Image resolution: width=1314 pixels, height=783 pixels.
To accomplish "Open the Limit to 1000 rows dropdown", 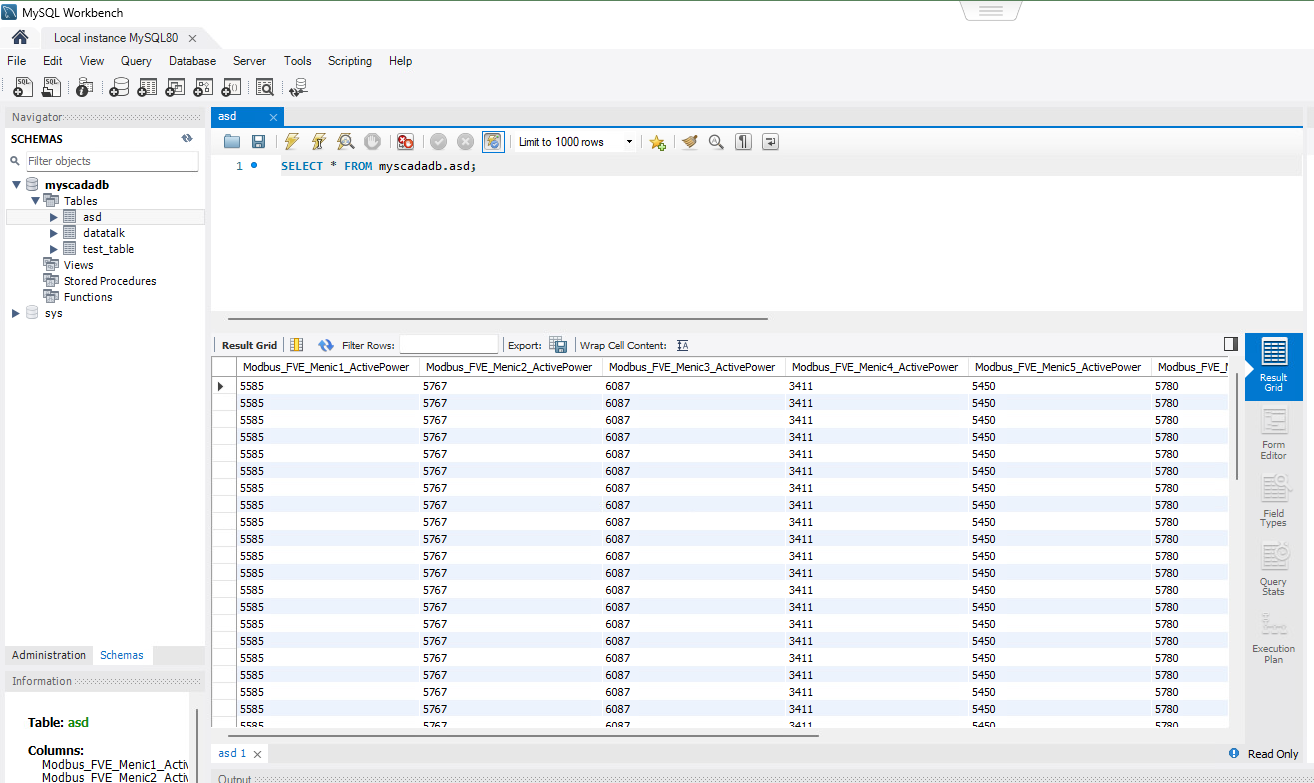I will pos(576,142).
